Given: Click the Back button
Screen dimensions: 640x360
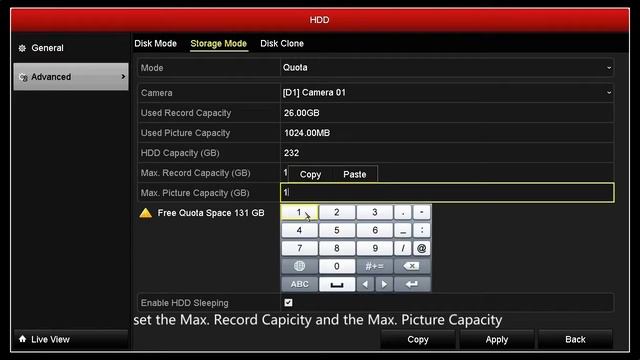Looking at the screenshot, I should (x=575, y=340).
